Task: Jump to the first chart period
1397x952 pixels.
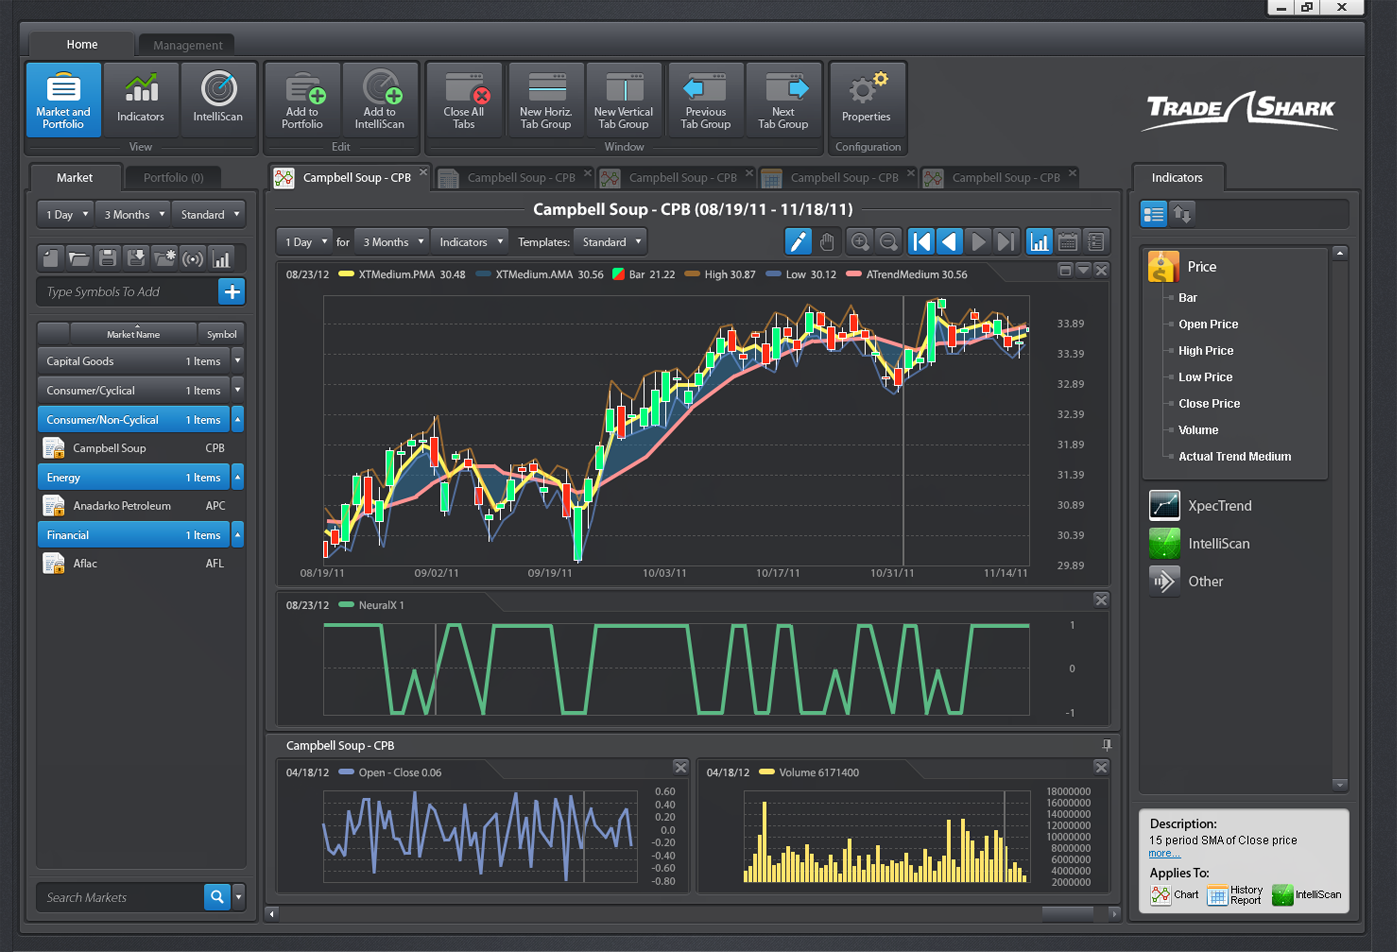Action: click(x=921, y=242)
